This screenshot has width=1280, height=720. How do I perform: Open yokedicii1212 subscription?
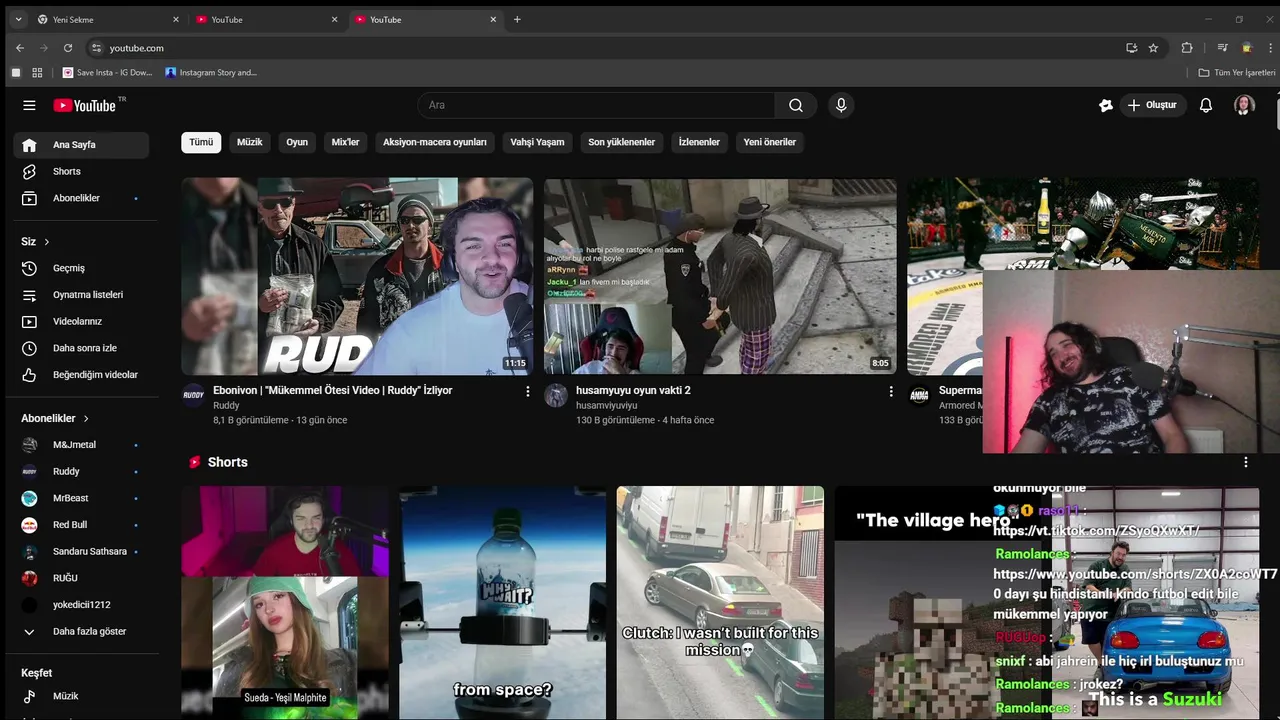pyautogui.click(x=81, y=605)
